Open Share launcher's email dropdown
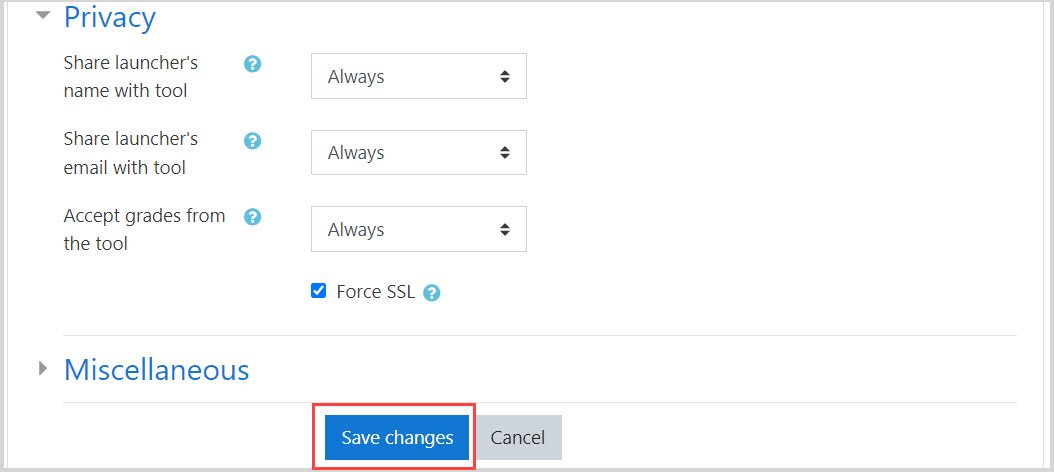This screenshot has width=1054, height=472. [x=418, y=153]
